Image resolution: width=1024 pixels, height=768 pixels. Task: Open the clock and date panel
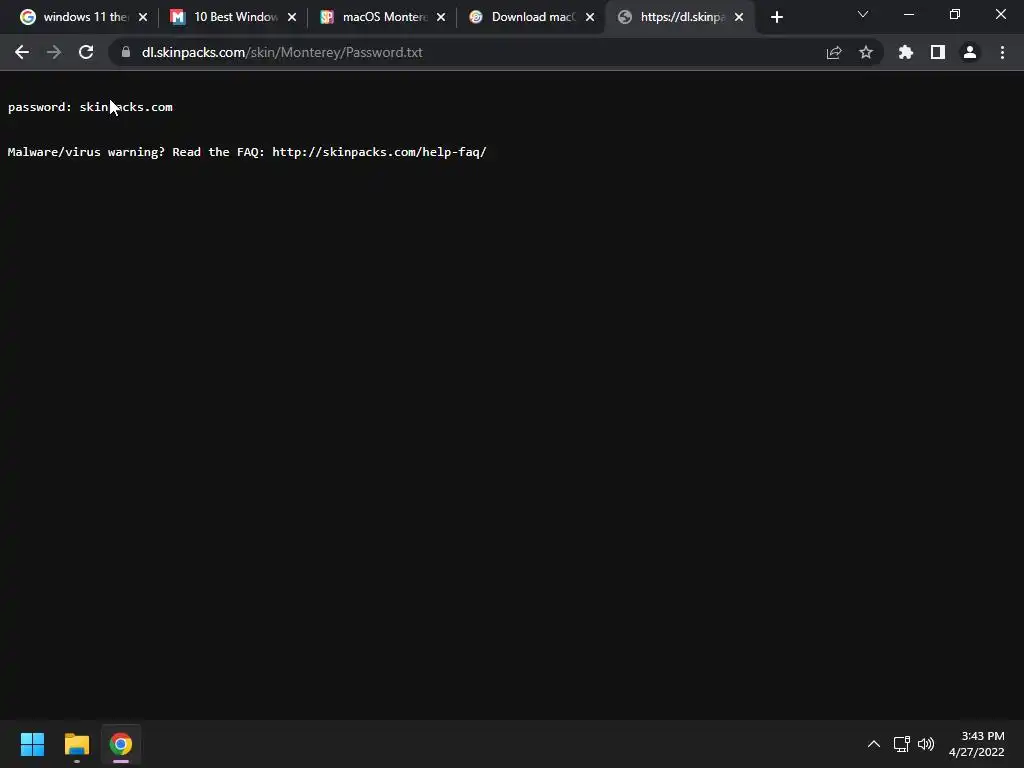(x=976, y=744)
